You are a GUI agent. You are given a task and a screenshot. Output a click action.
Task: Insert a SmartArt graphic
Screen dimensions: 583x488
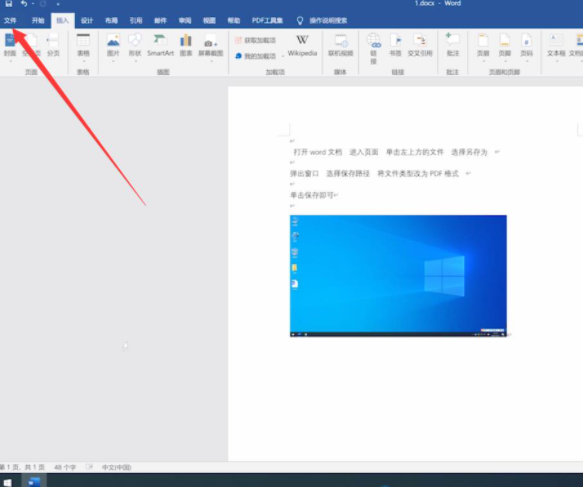(x=160, y=45)
